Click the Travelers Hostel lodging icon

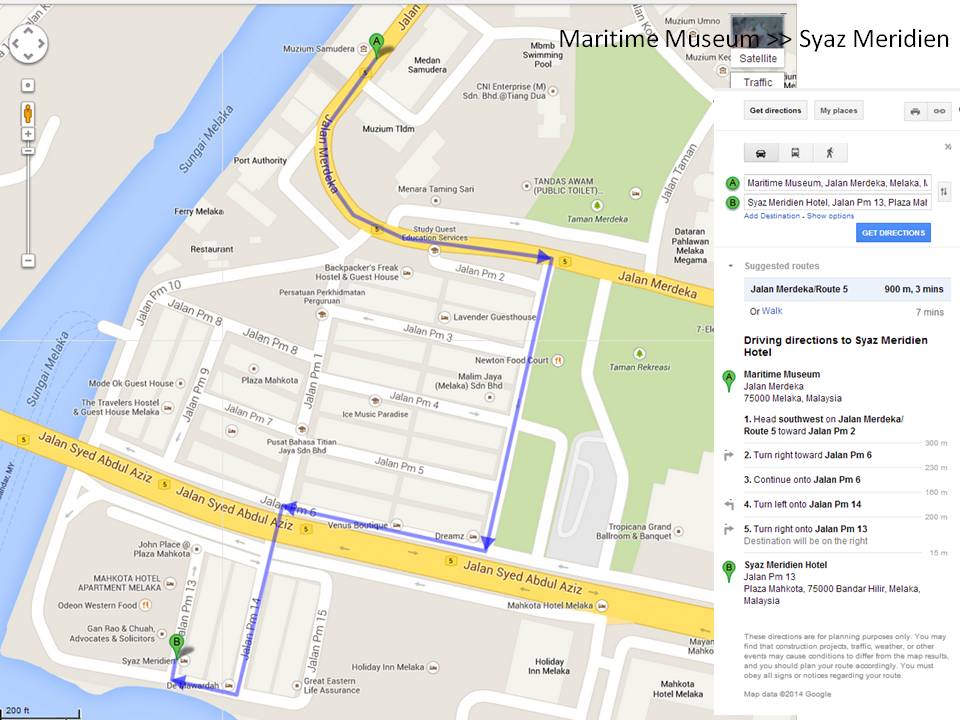(168, 408)
